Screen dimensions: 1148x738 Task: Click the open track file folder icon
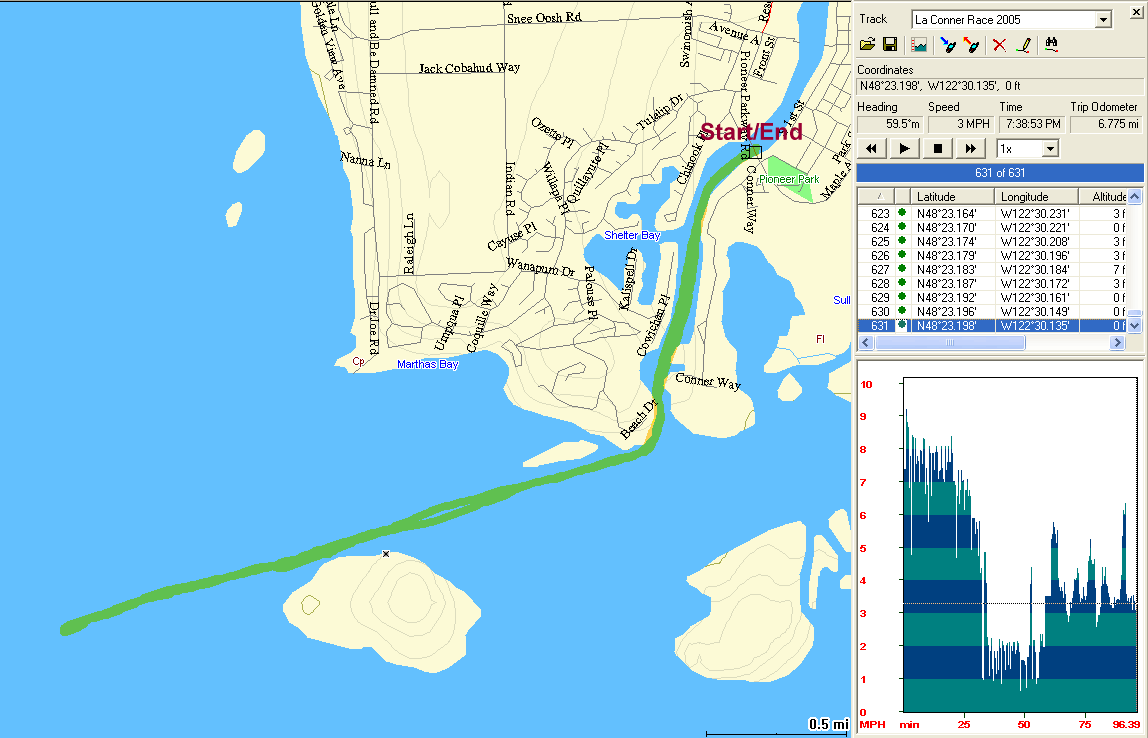[x=867, y=45]
